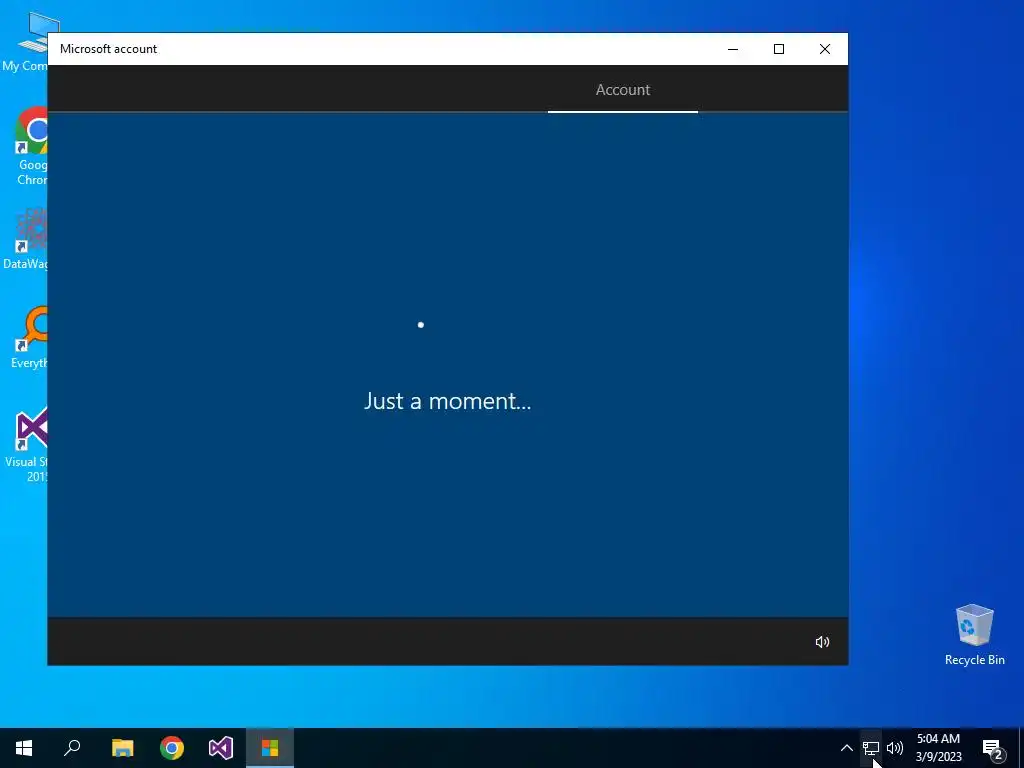Minimize the Microsoft account window
The height and width of the screenshot is (768, 1024).
click(733, 49)
